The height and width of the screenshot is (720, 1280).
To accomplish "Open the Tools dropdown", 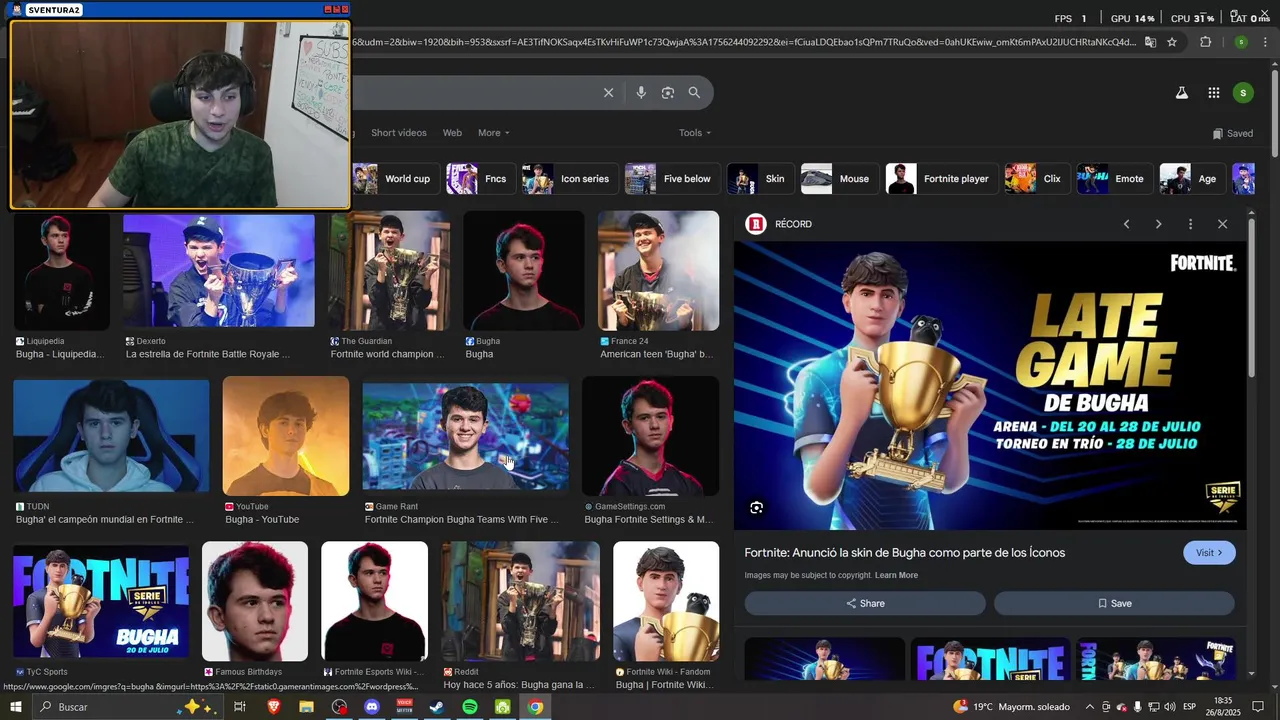I will (x=695, y=133).
